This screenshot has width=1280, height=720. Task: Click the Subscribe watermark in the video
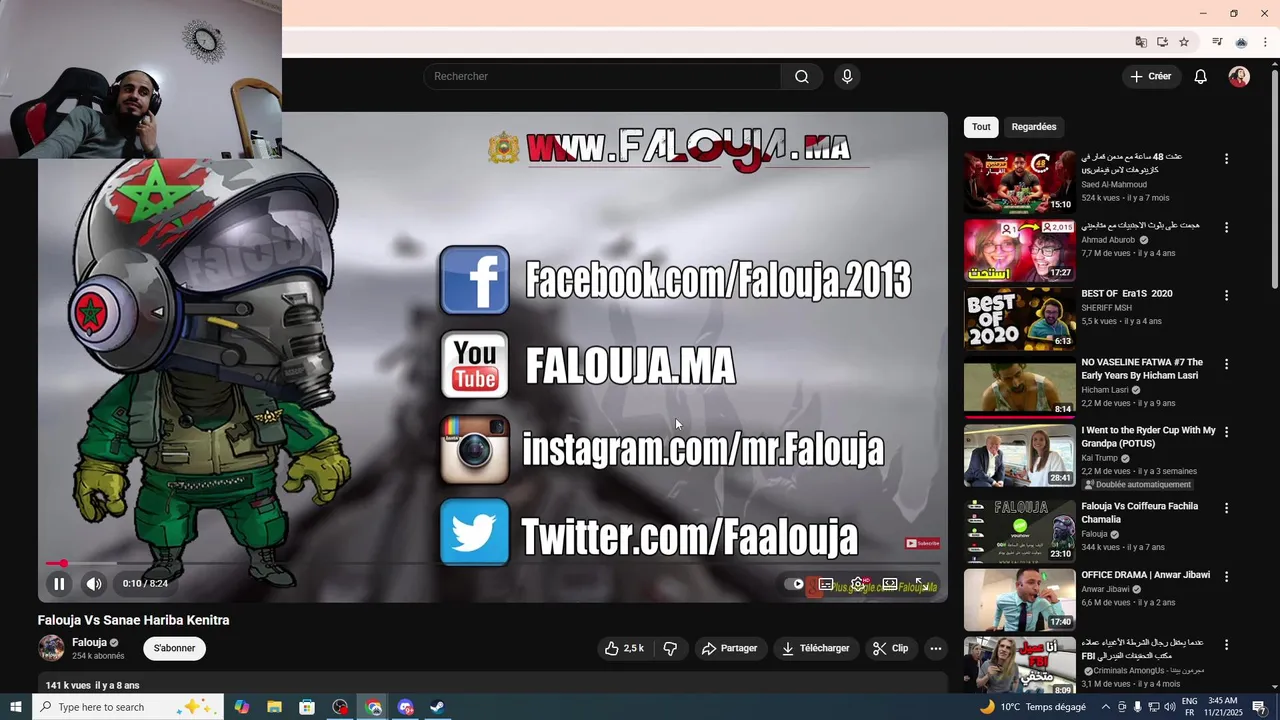922,543
